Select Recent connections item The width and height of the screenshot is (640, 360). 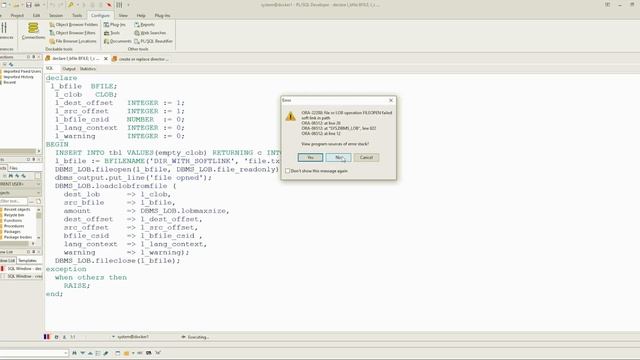[9, 82]
